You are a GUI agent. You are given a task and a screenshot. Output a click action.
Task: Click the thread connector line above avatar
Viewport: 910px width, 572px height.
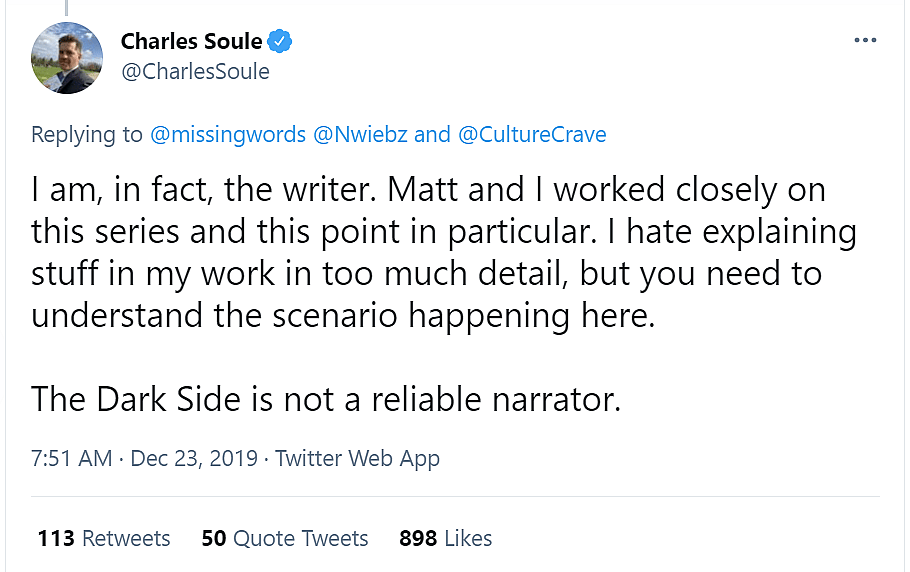(67, 6)
